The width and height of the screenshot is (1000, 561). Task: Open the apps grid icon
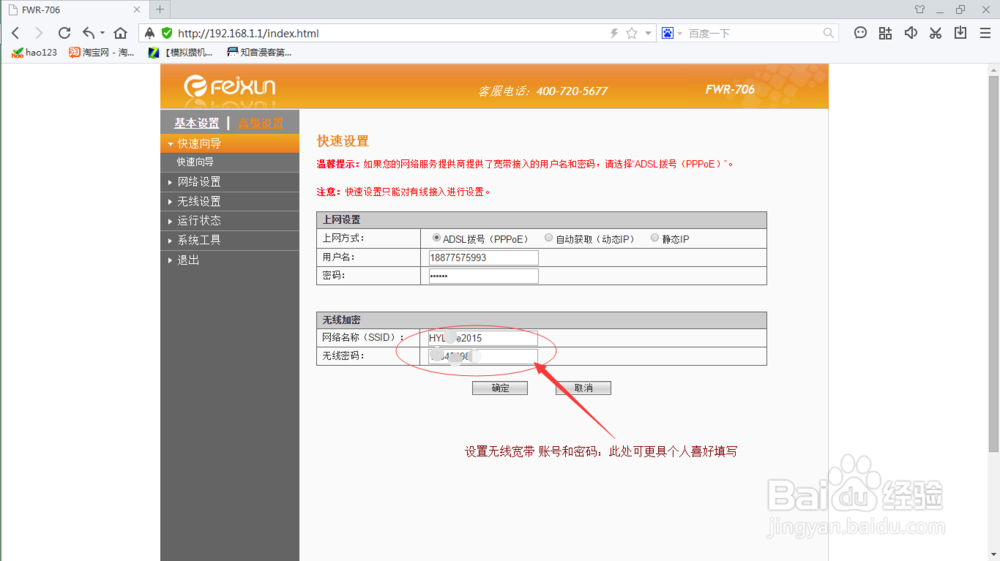coord(885,33)
